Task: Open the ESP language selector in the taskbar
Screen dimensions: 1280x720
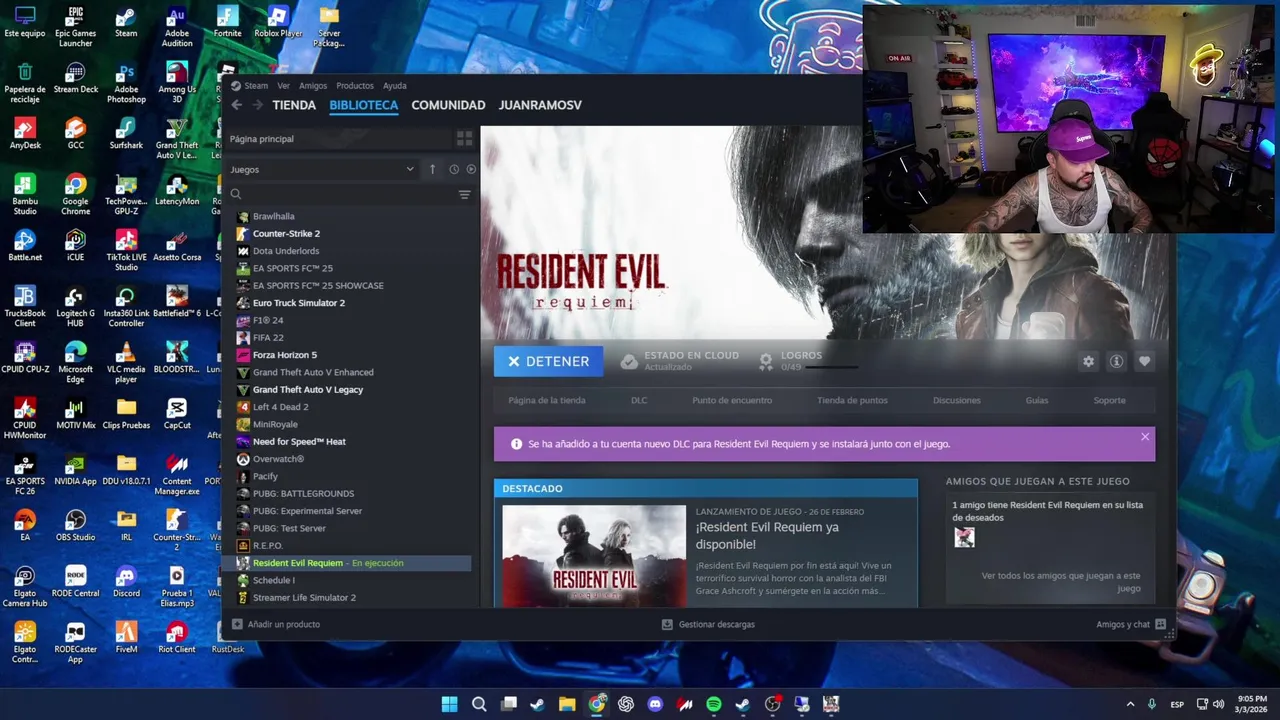Action: (x=1177, y=704)
